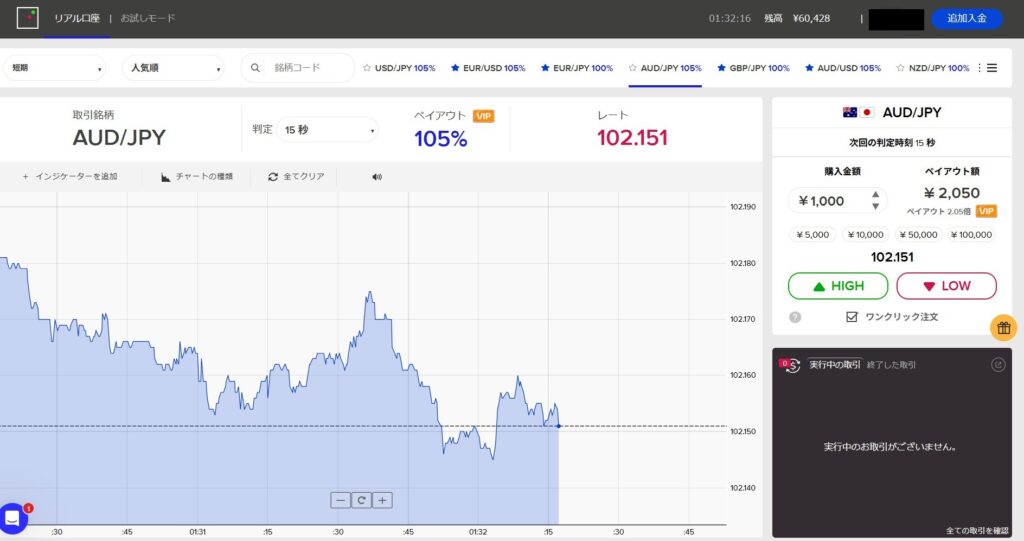Open the 判定 15 秒 expiry dropdown
Image resolution: width=1024 pixels, height=541 pixels.
pos(327,130)
